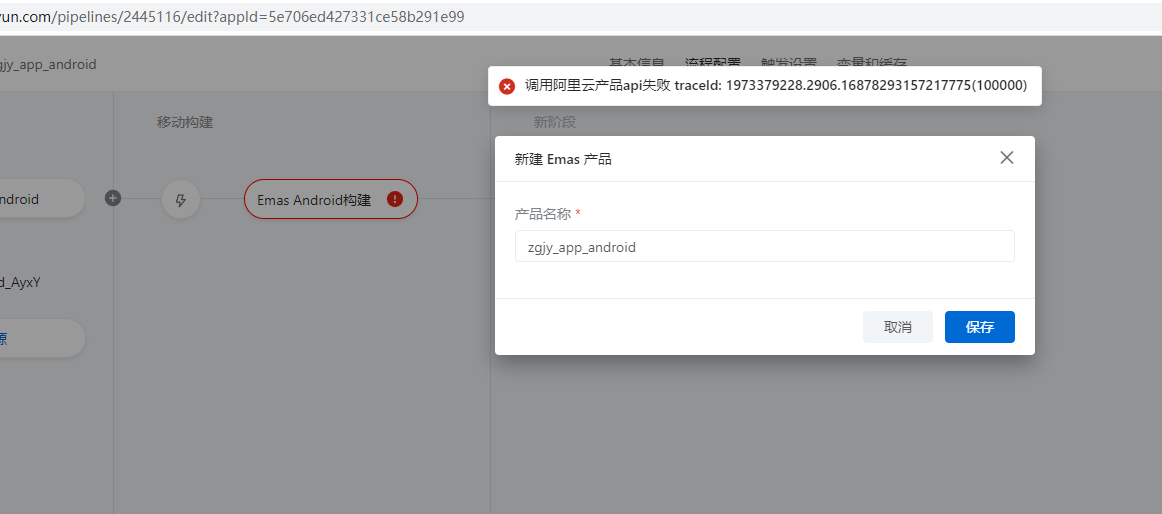The width and height of the screenshot is (1162, 514).
Task: Click the 产品名称 input field
Action: pos(765,247)
